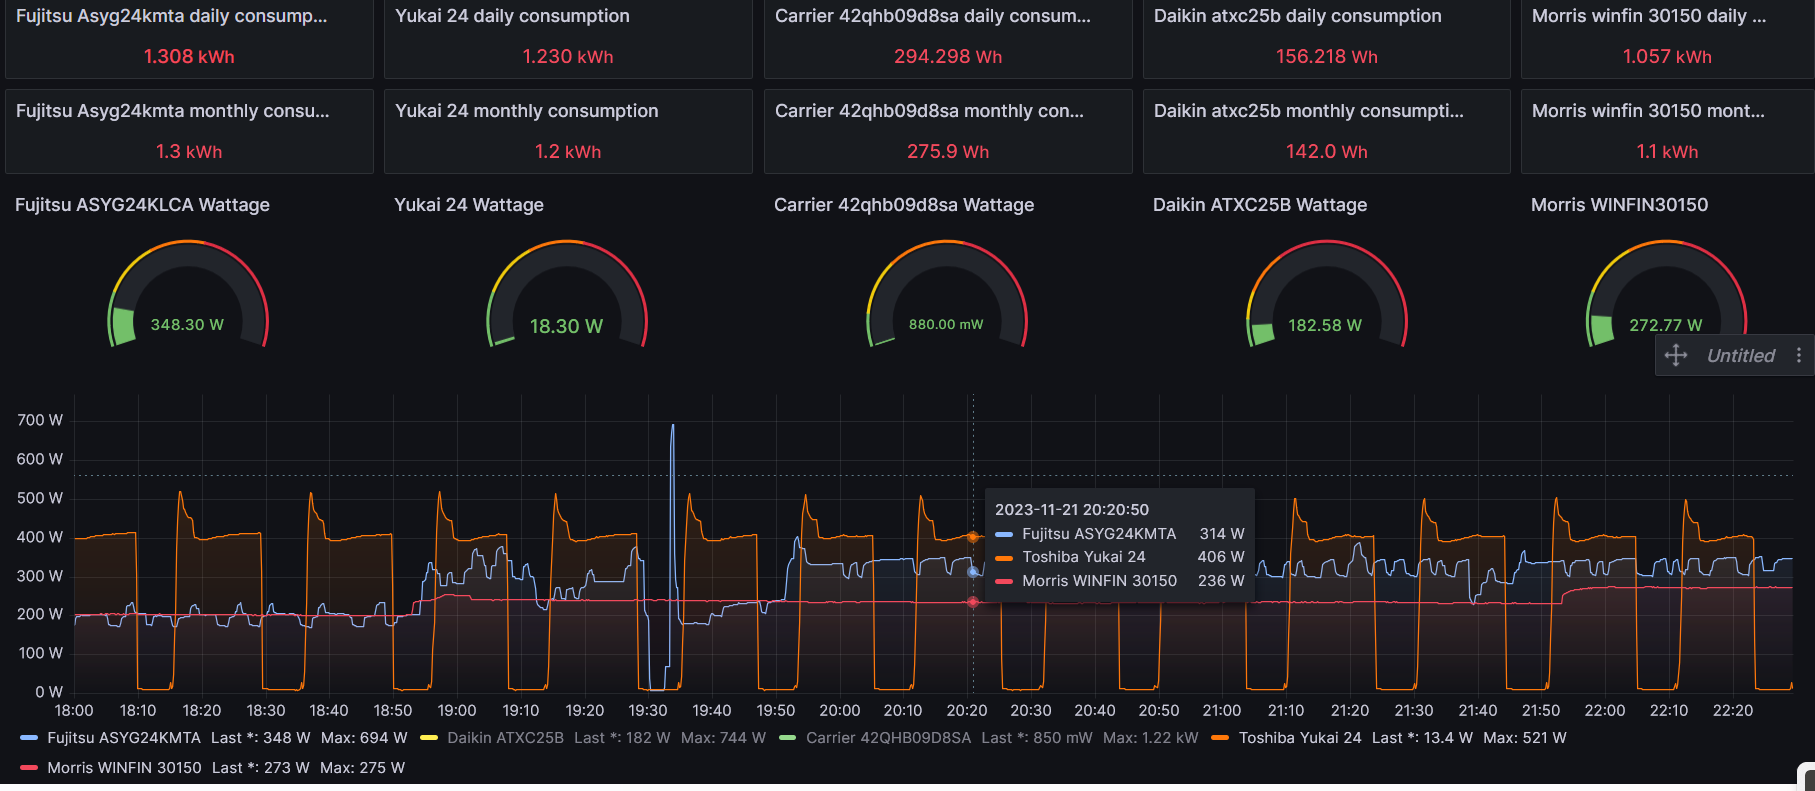
Task: Click the move handle icon beside Untitled
Action: tap(1676, 355)
